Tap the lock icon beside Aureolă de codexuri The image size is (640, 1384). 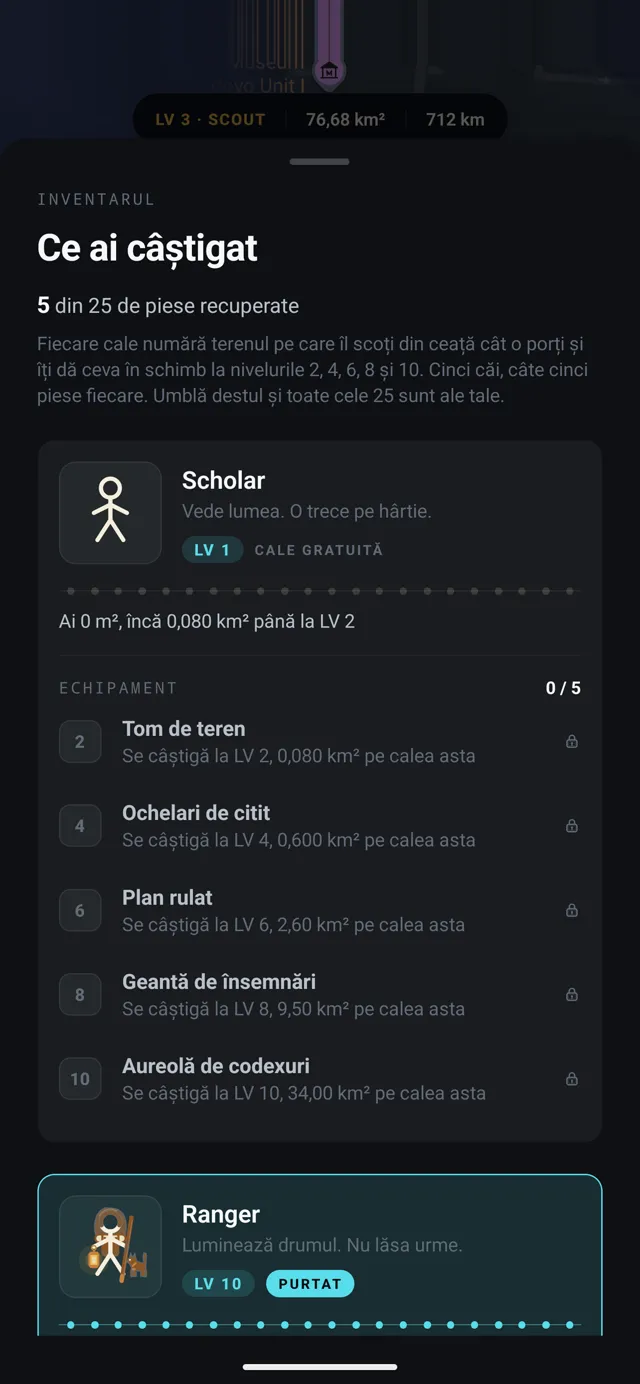[x=572, y=1079]
